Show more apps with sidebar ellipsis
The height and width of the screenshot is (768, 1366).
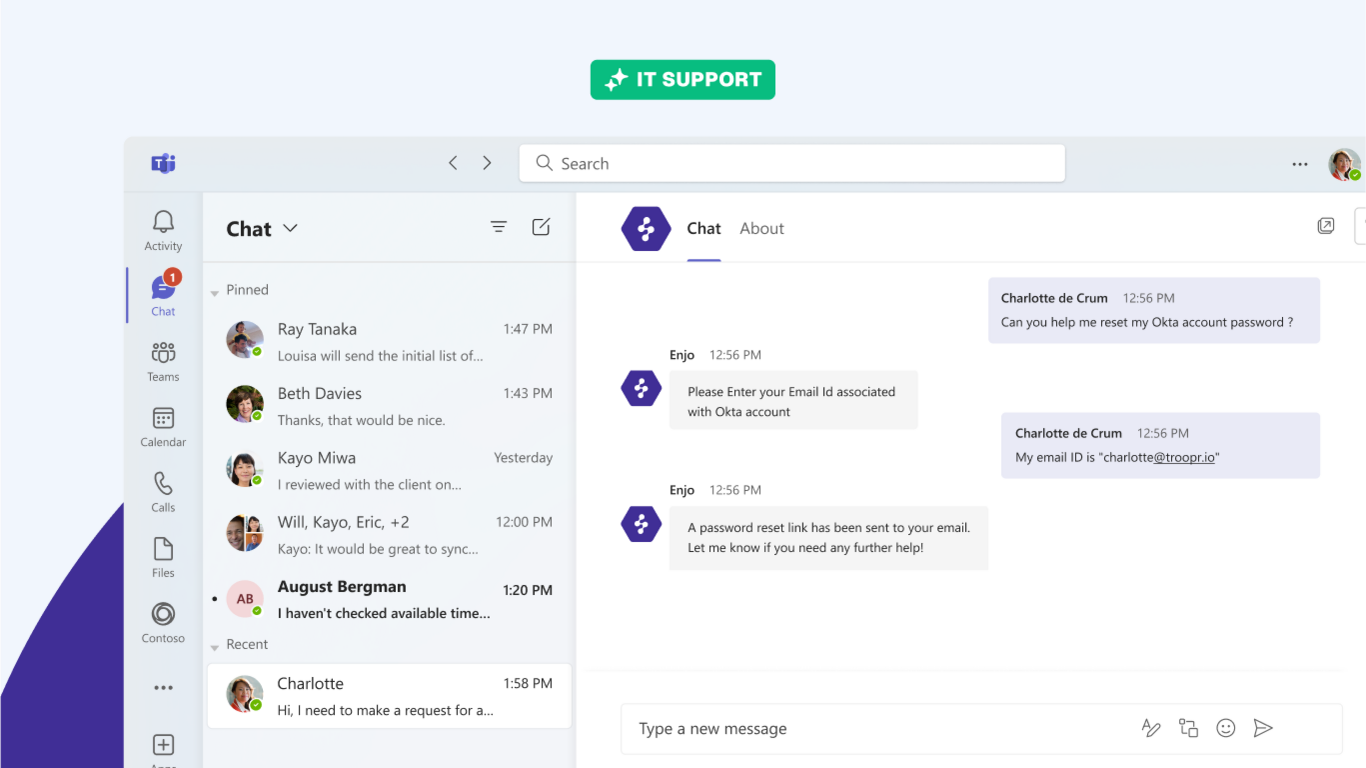click(x=163, y=688)
